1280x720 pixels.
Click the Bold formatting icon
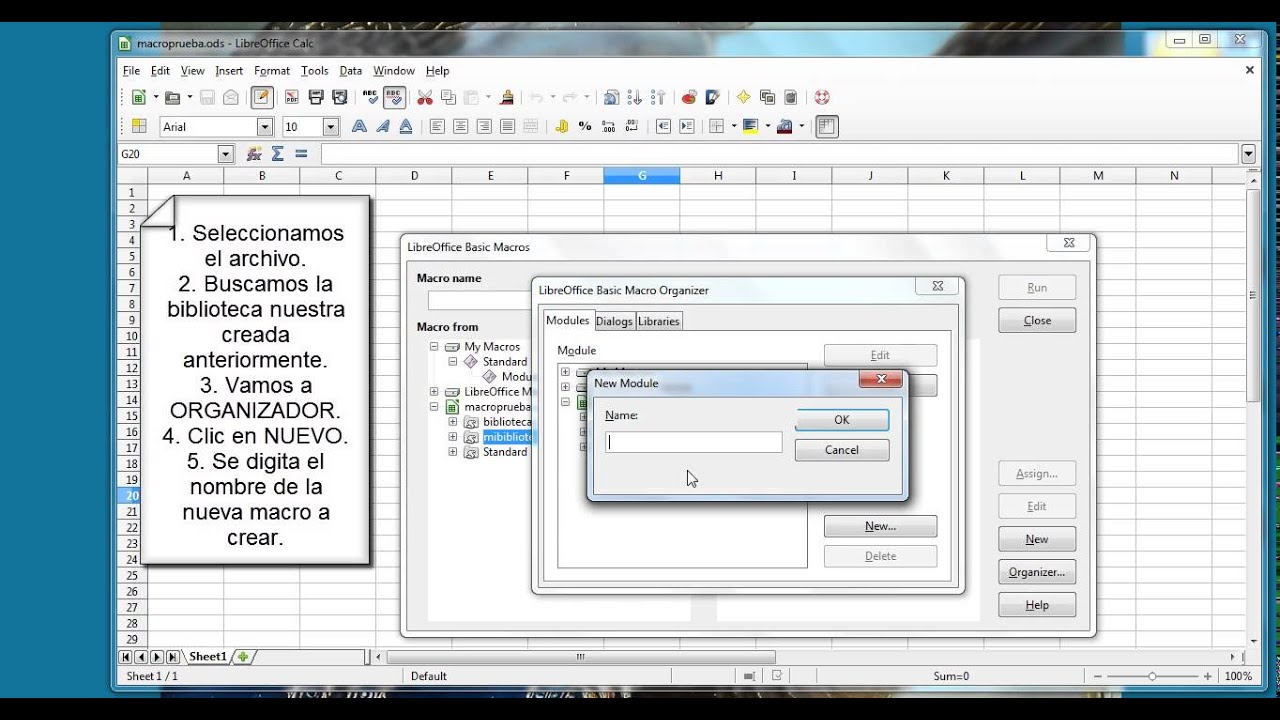[x=358, y=126]
